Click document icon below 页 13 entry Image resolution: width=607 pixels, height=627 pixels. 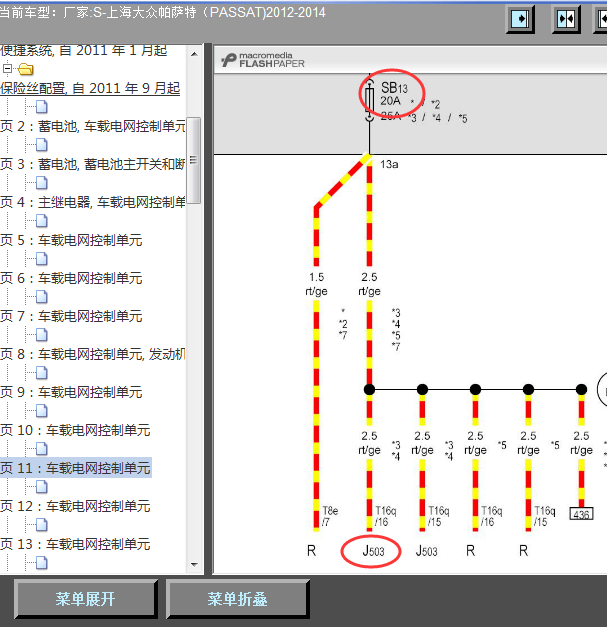pos(42,563)
